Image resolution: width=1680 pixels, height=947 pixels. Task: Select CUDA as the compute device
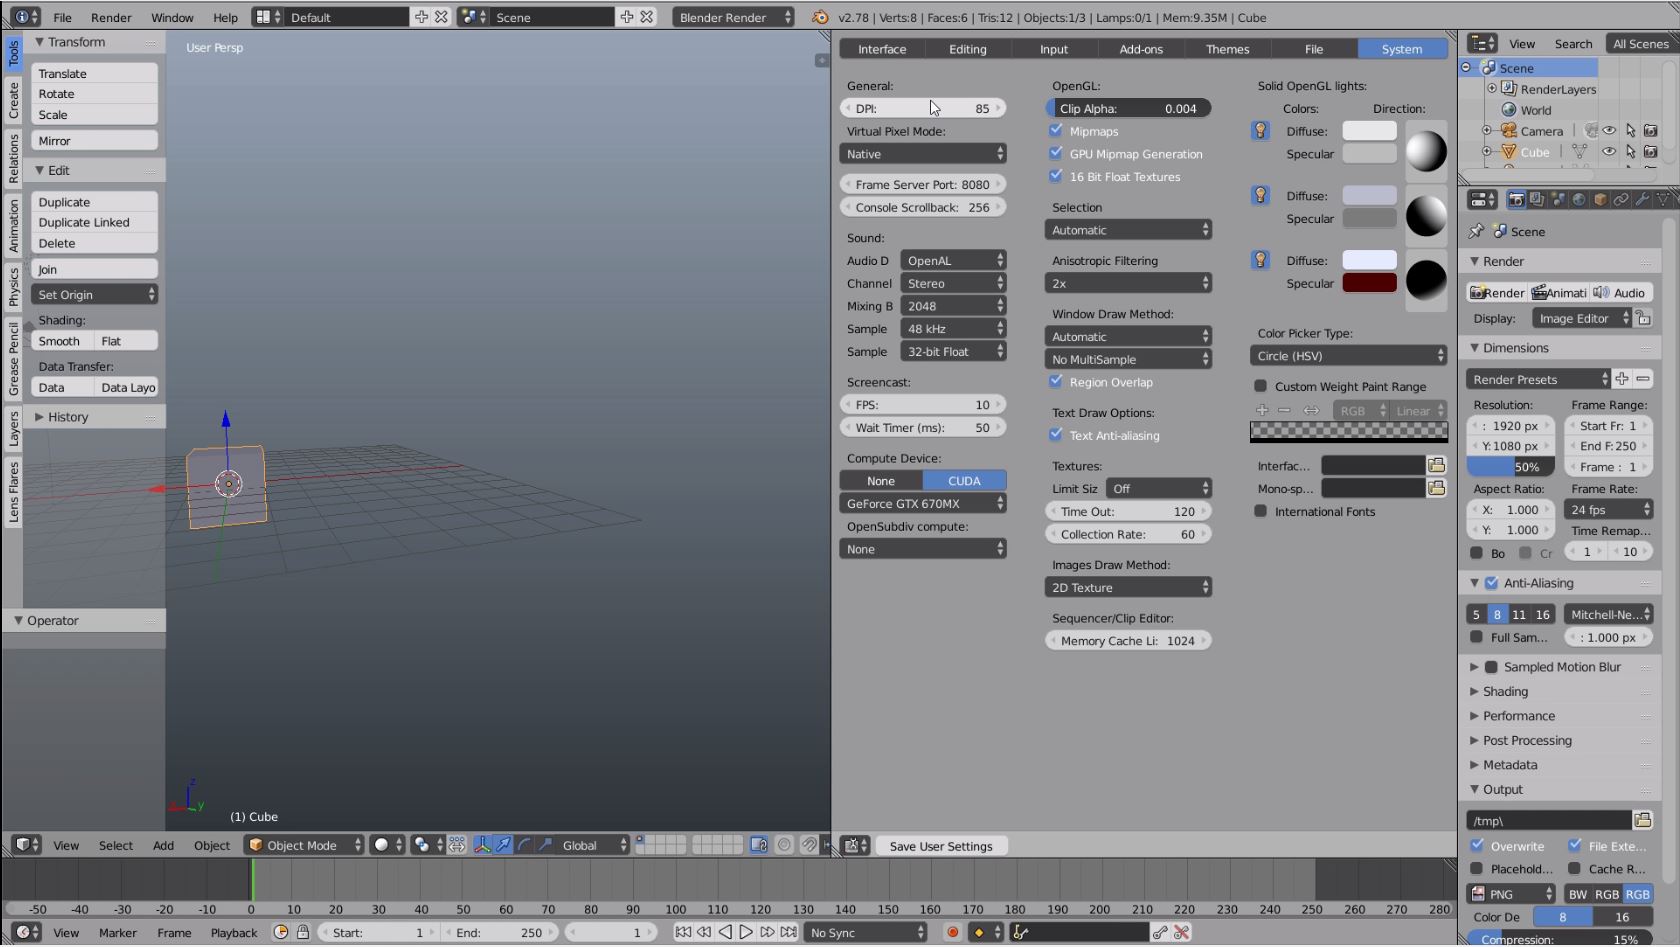pos(963,480)
